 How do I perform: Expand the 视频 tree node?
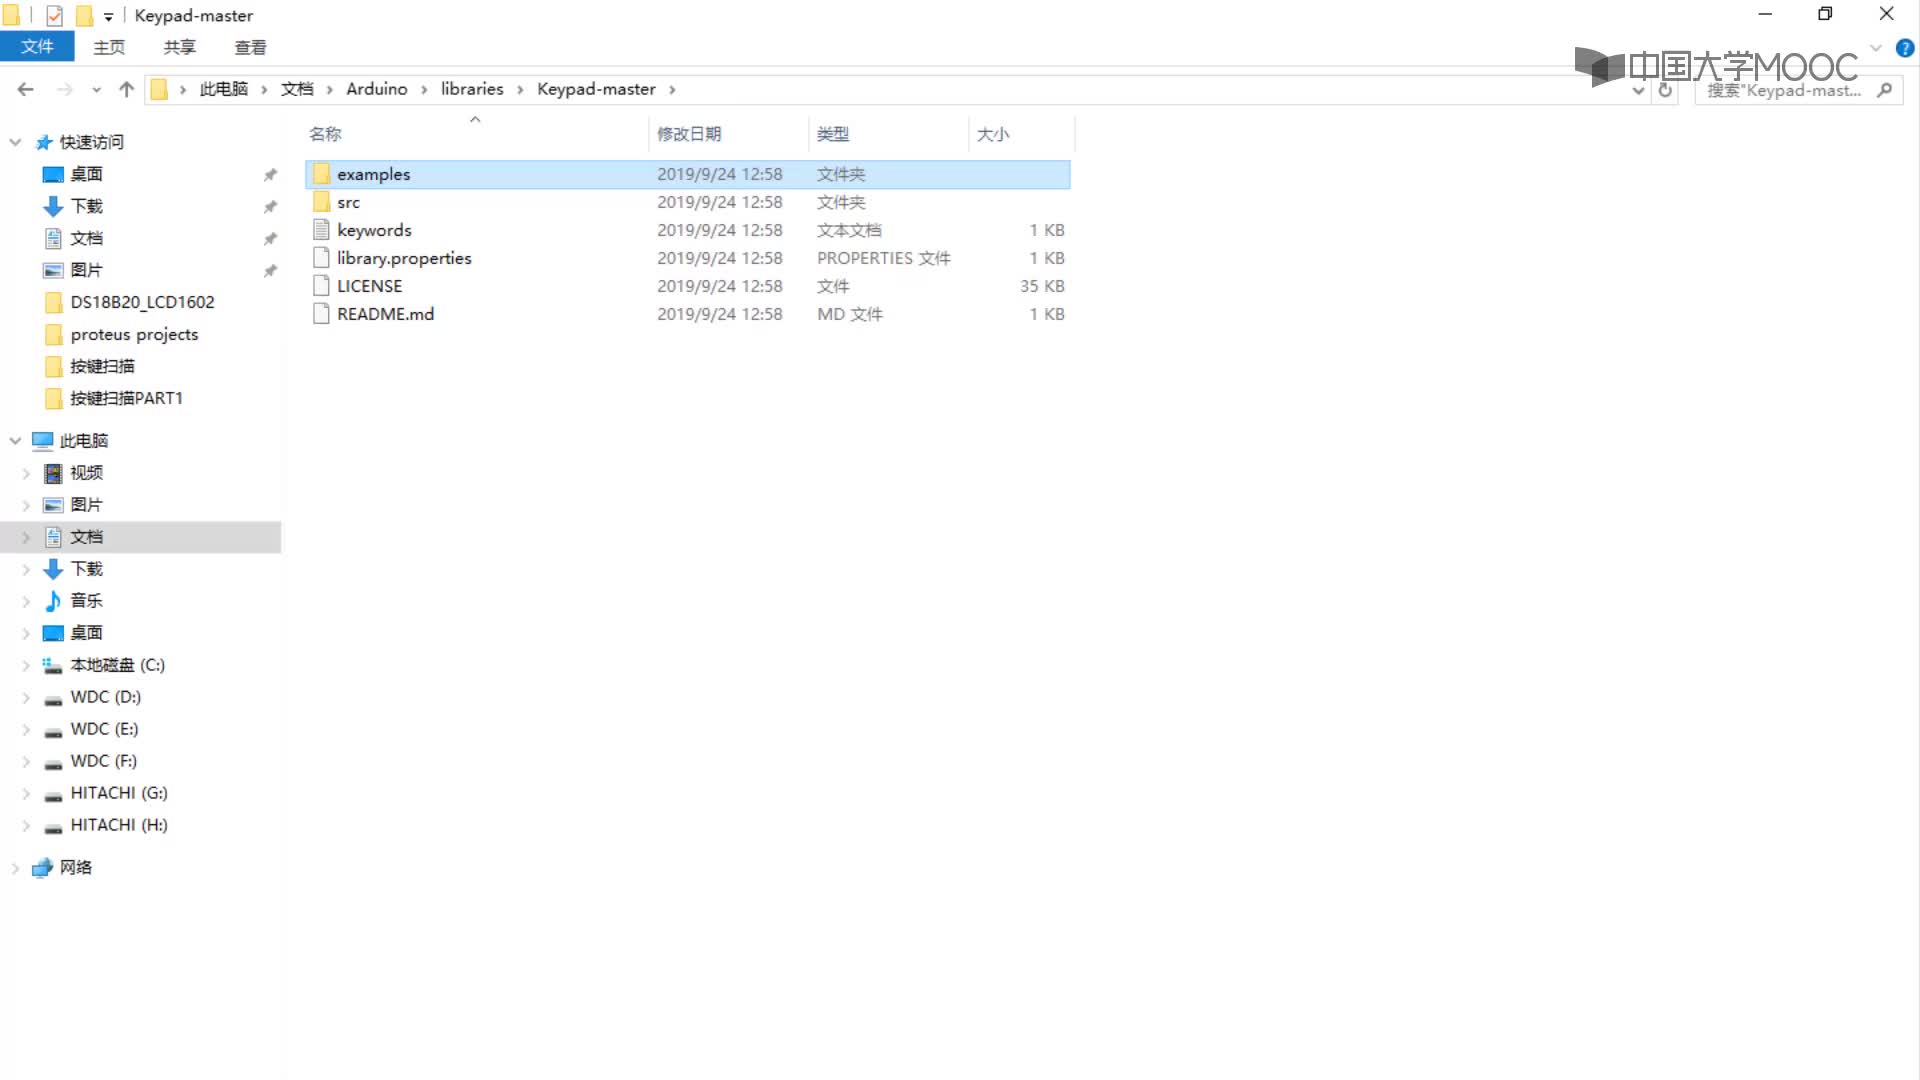tap(27, 473)
